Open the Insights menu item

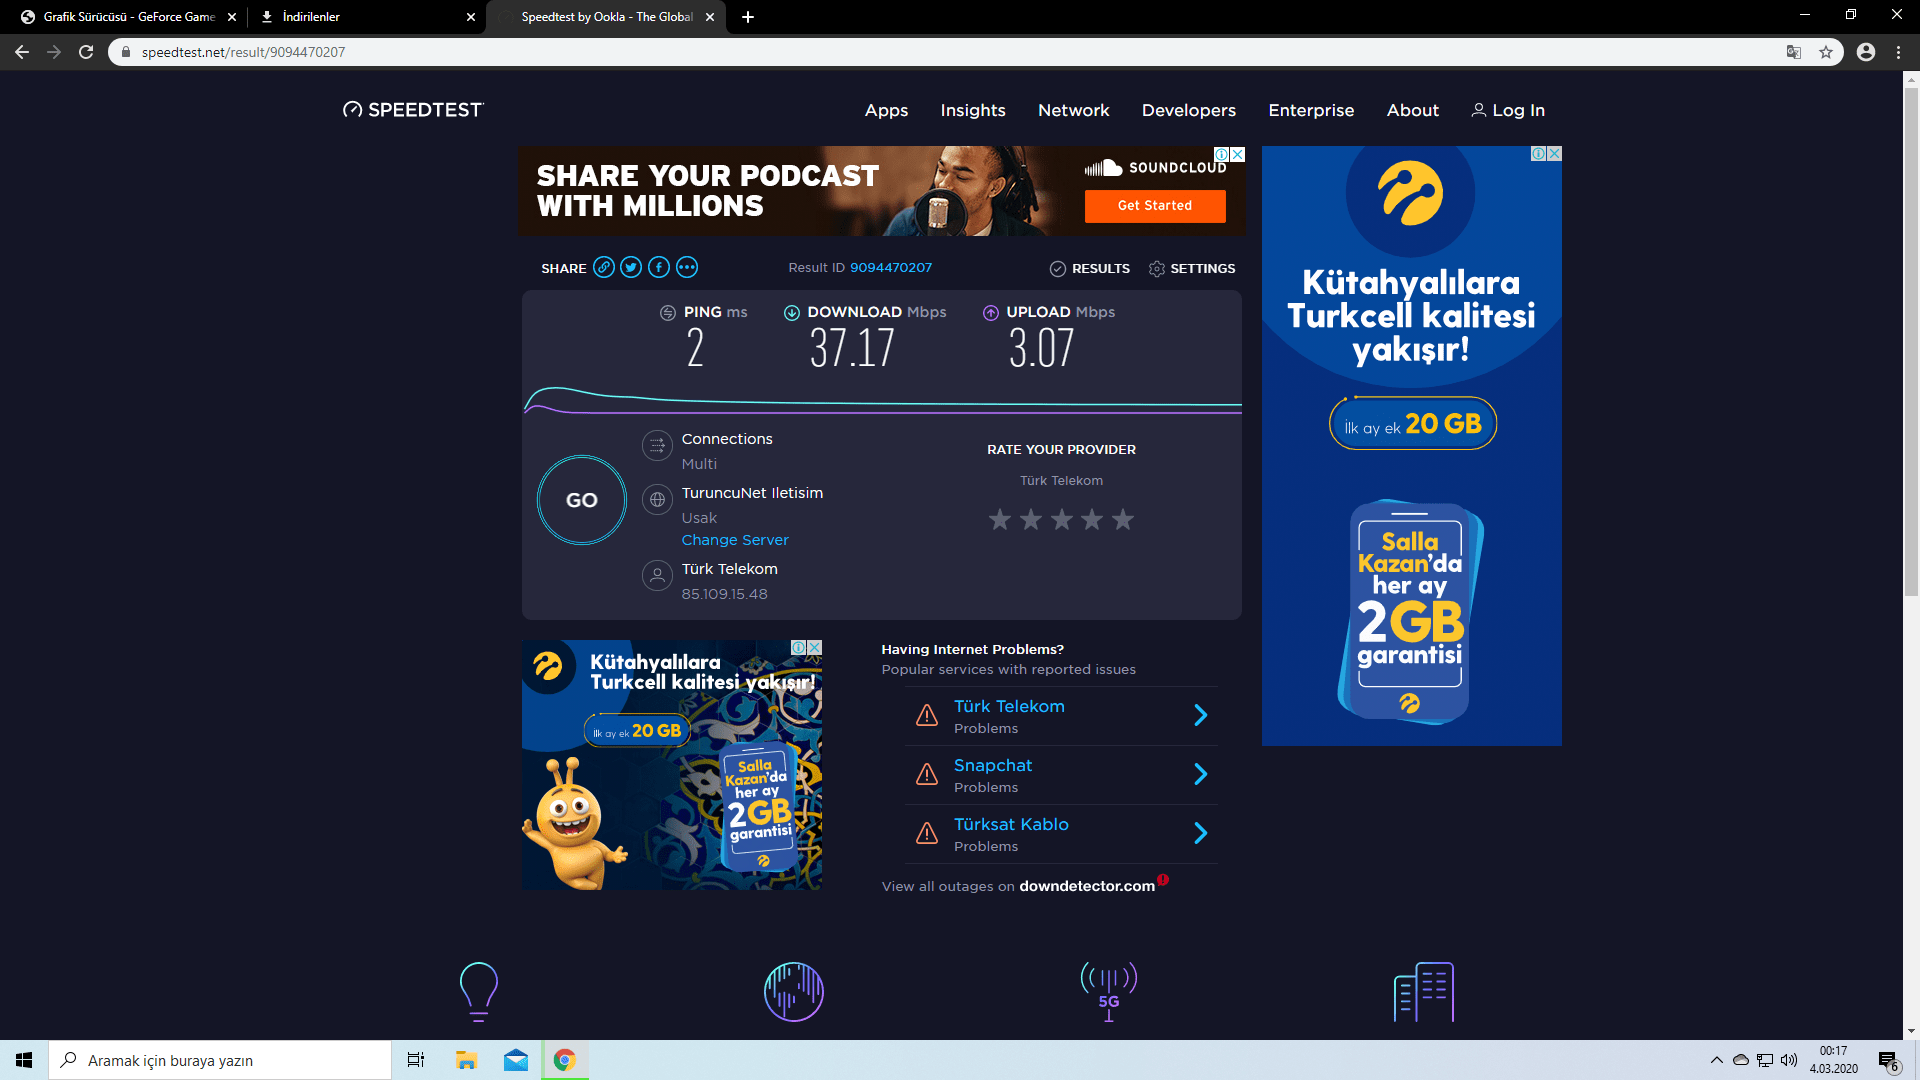[x=972, y=110]
